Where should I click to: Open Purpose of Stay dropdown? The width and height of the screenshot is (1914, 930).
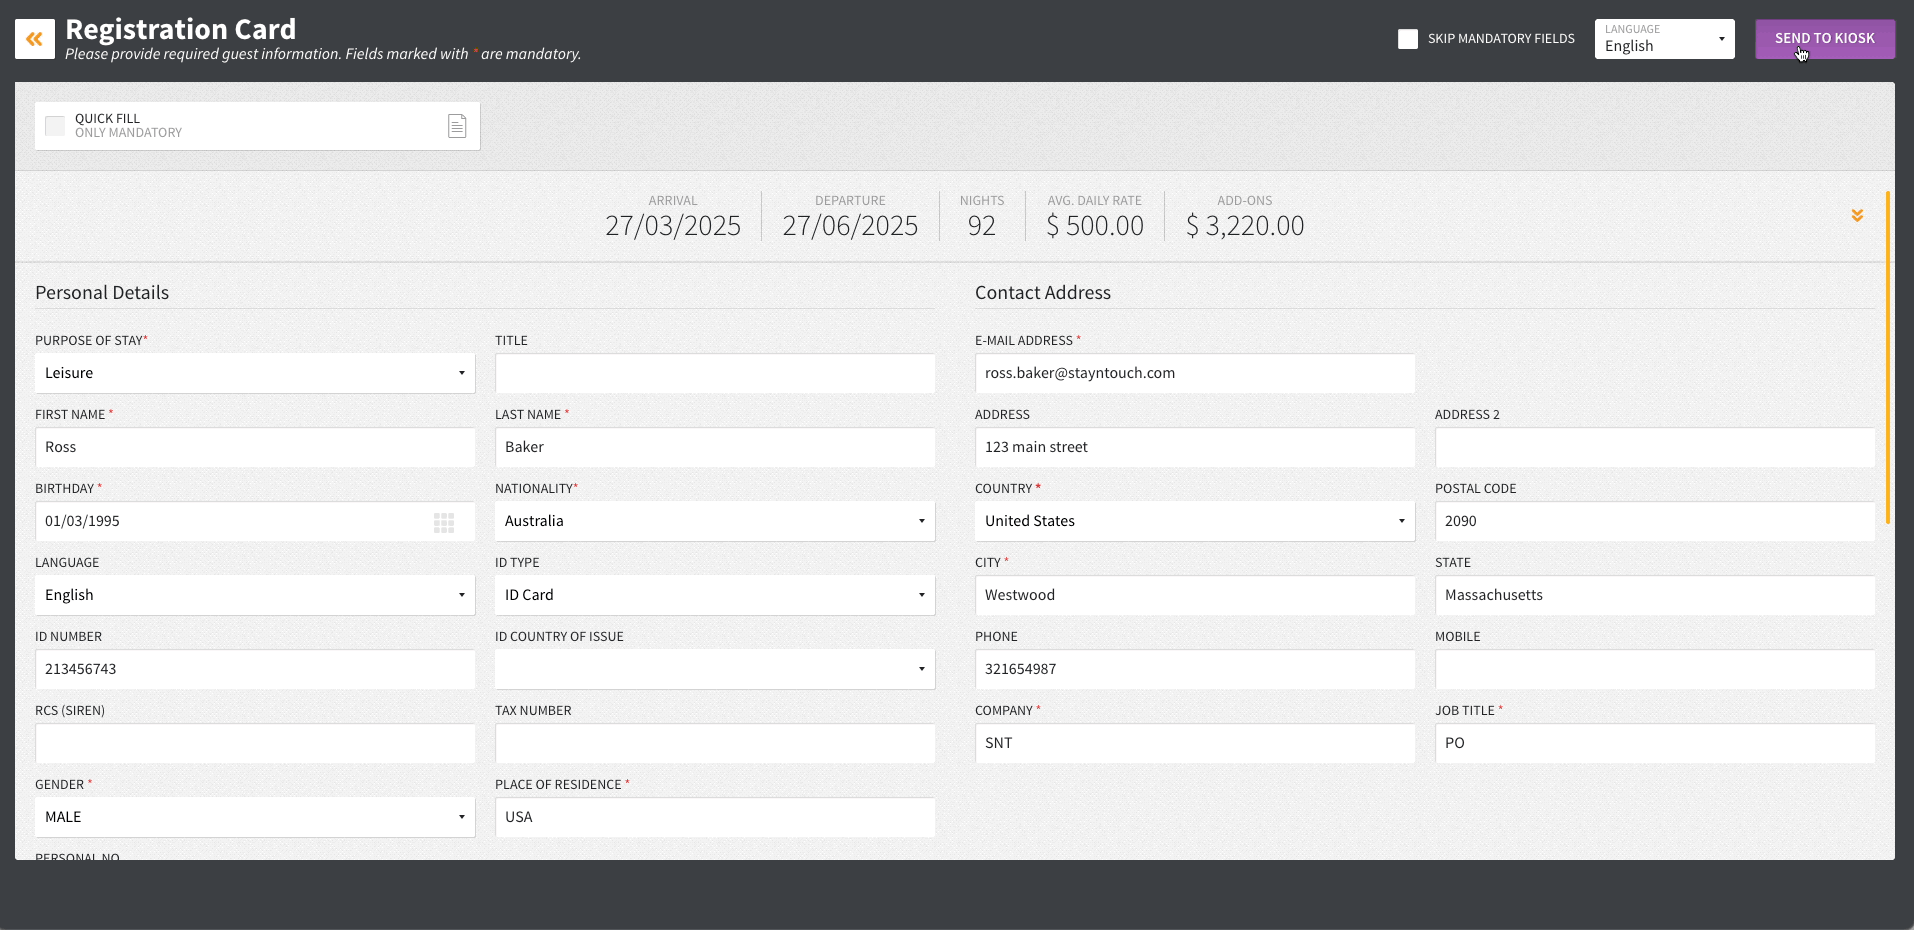[x=255, y=373]
